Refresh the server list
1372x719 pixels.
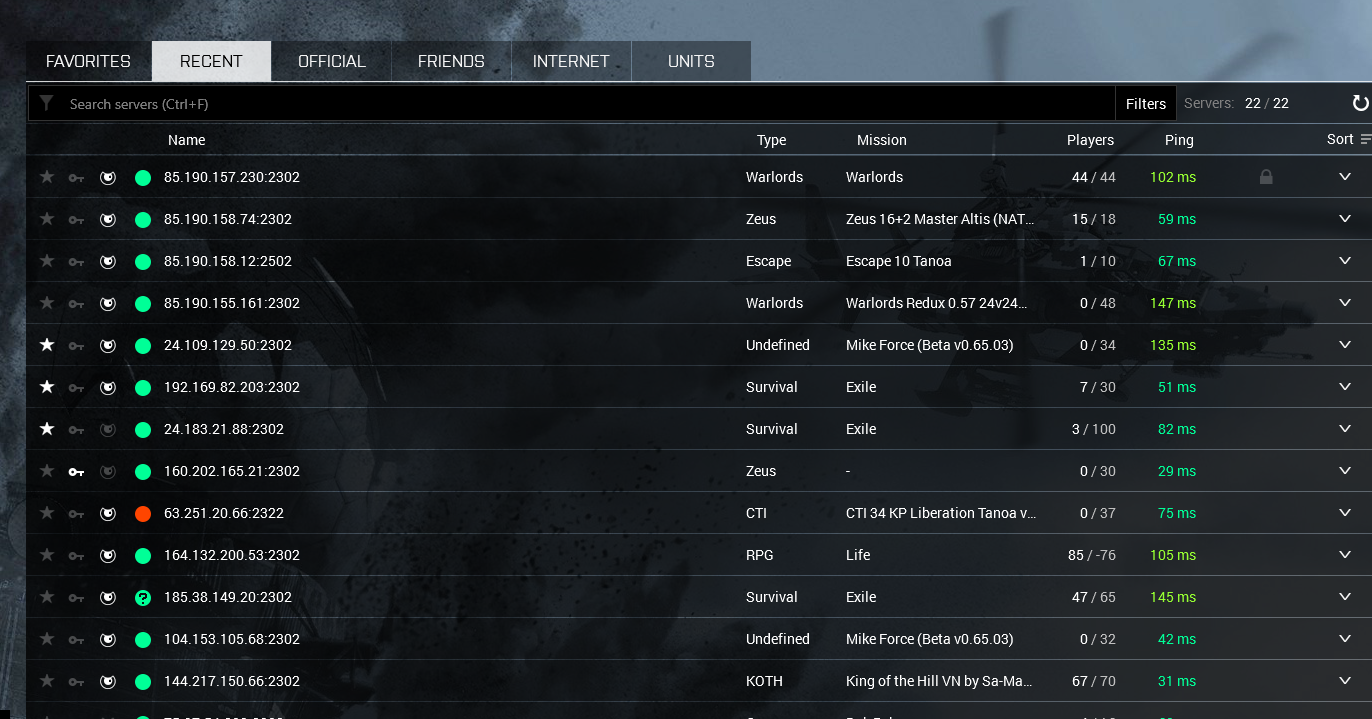(x=1360, y=103)
